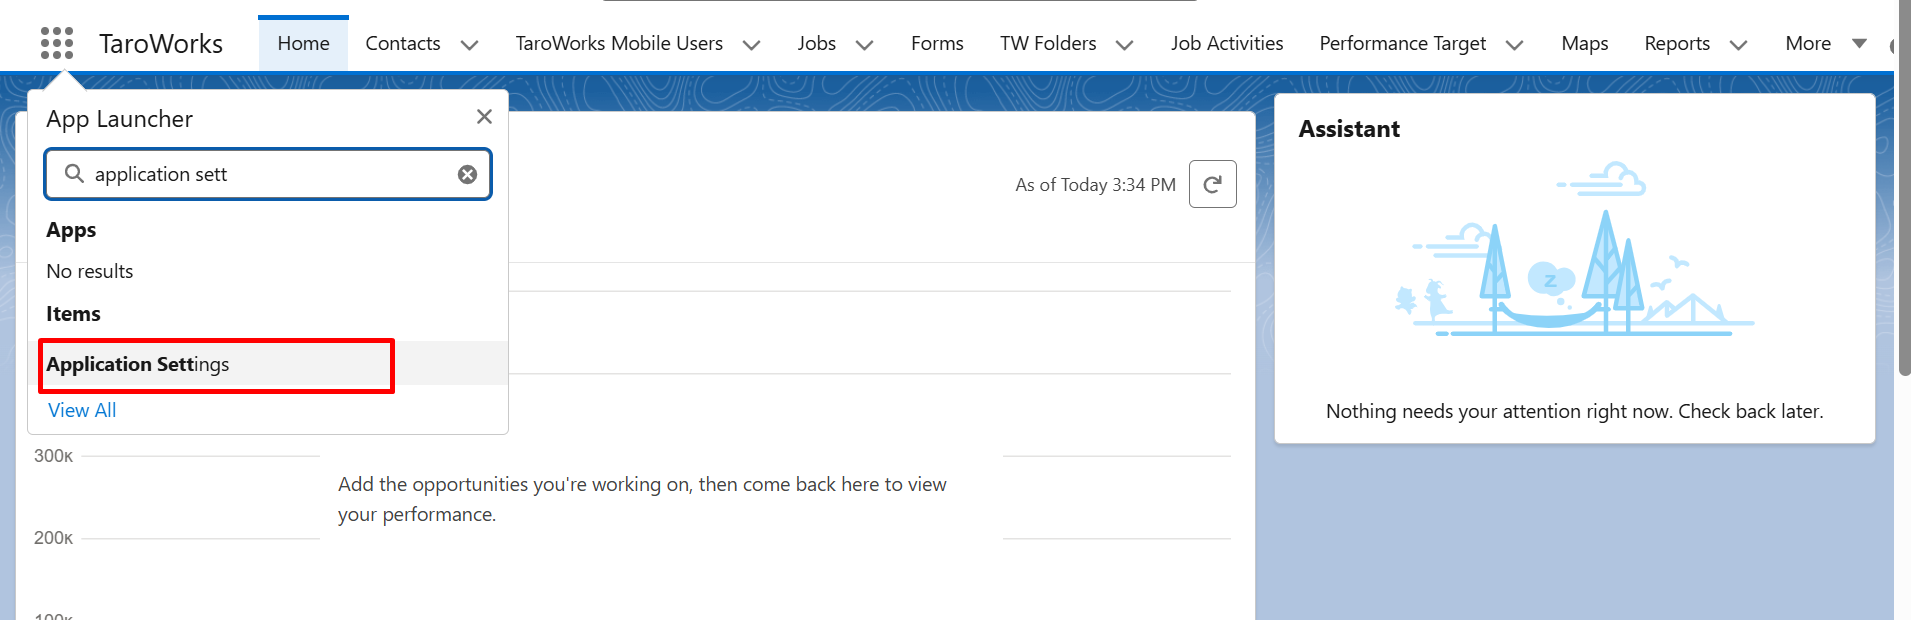Viewport: 1911px width, 620px height.
Task: Open the TW Folders tab
Action: [x=1048, y=43]
